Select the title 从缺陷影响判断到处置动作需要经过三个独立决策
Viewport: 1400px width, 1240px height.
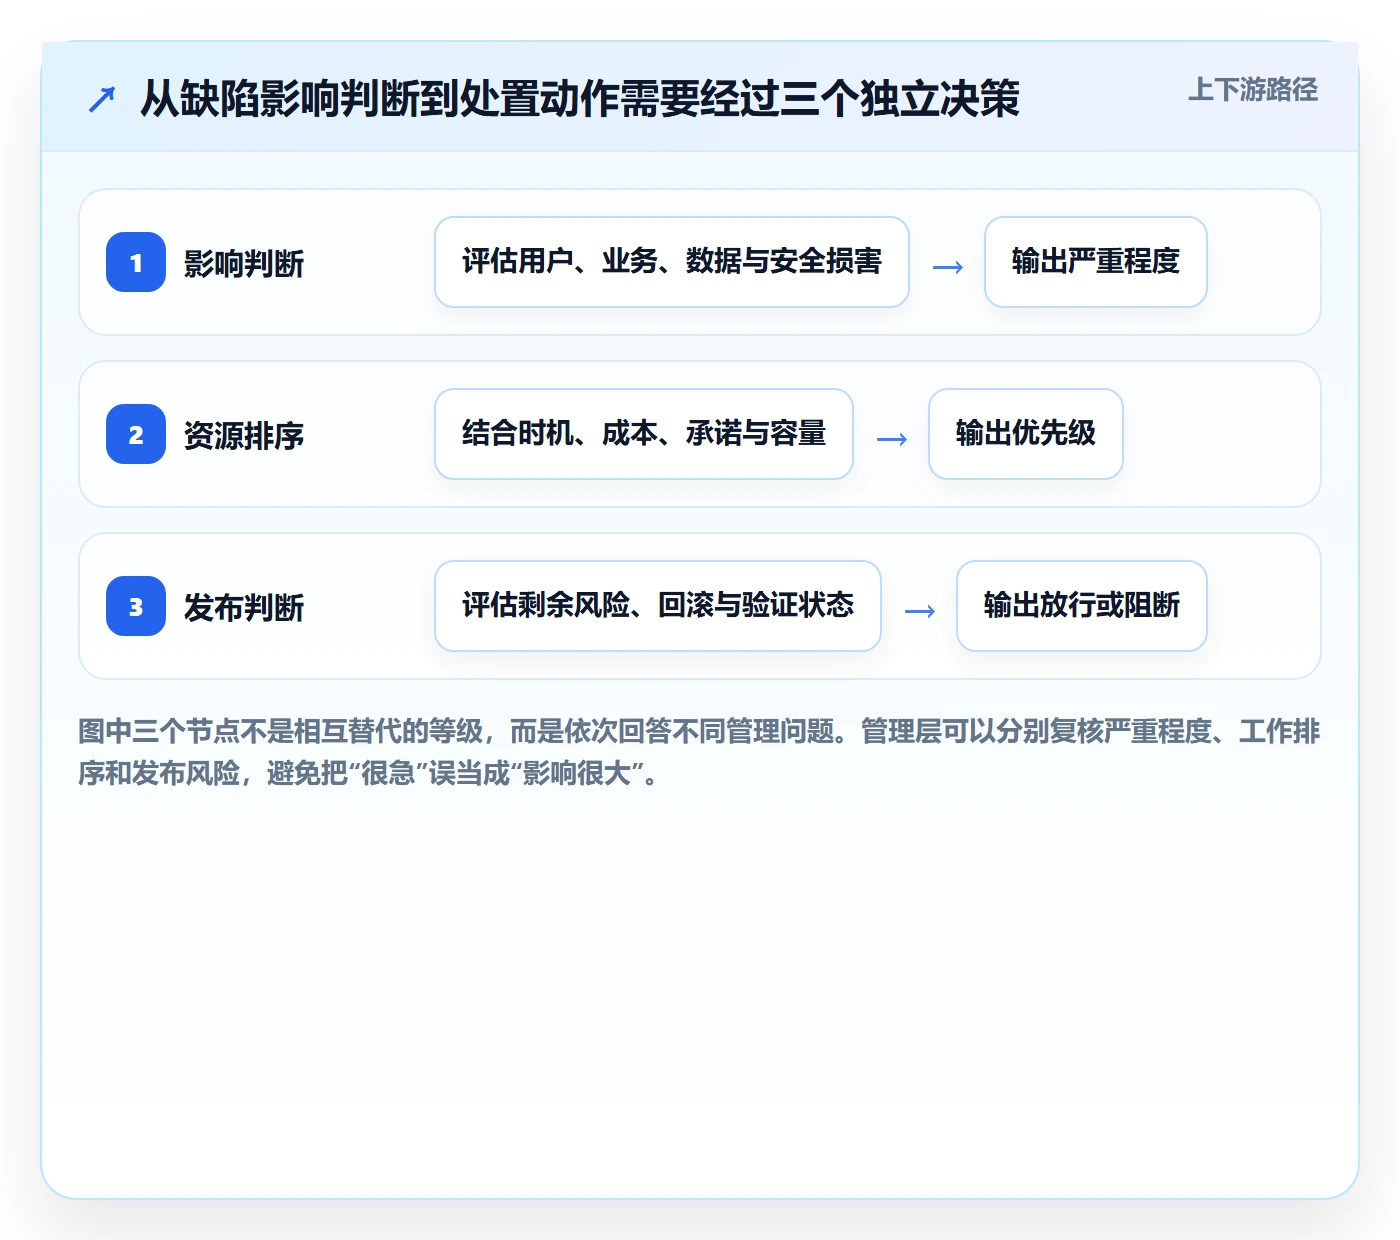pyautogui.click(x=580, y=98)
